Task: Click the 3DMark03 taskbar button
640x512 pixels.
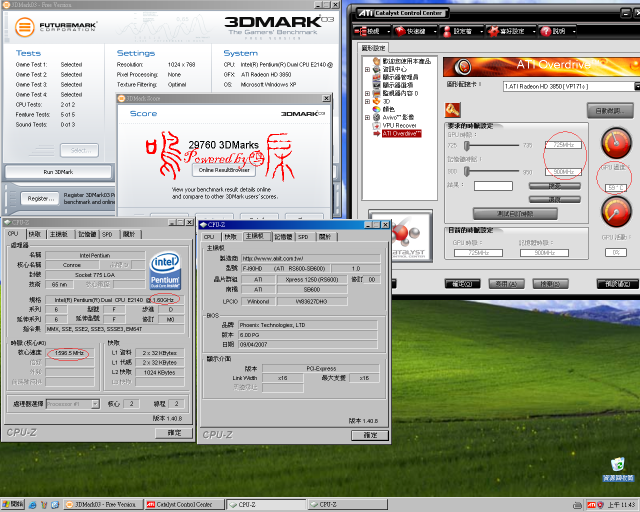Action: point(103,505)
